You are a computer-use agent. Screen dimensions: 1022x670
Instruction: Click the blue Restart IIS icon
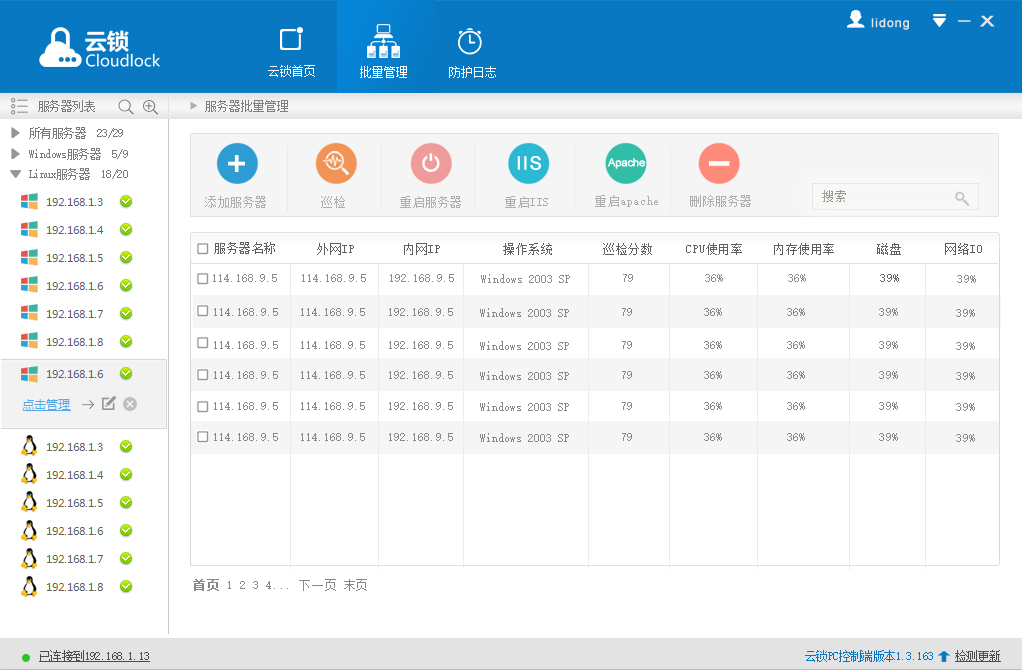point(527,163)
